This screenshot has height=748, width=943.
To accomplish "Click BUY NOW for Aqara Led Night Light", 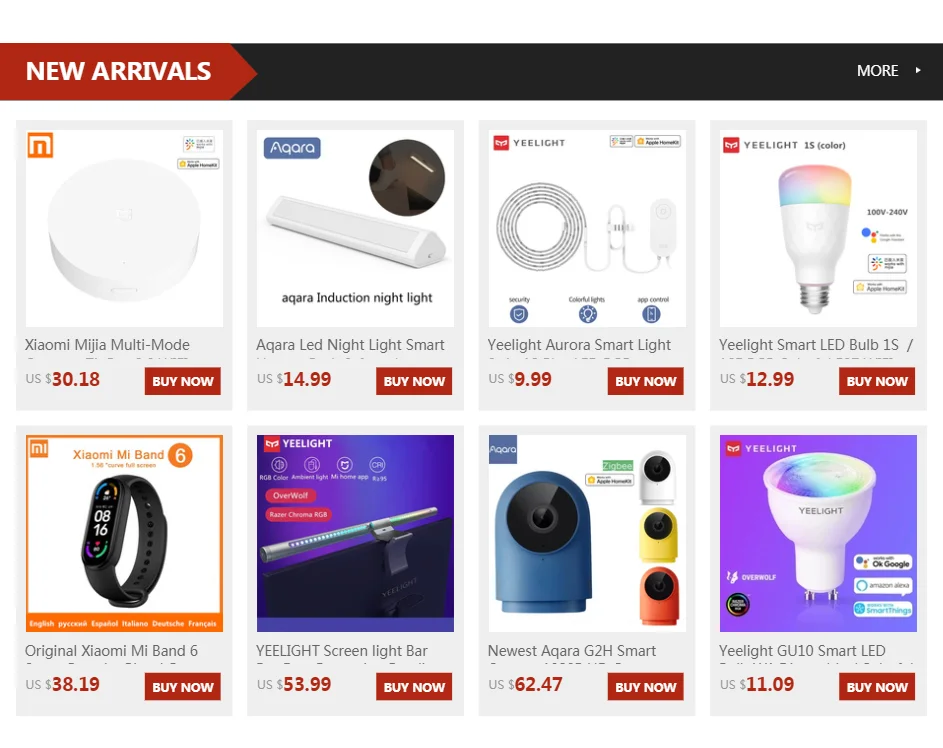I will point(414,381).
